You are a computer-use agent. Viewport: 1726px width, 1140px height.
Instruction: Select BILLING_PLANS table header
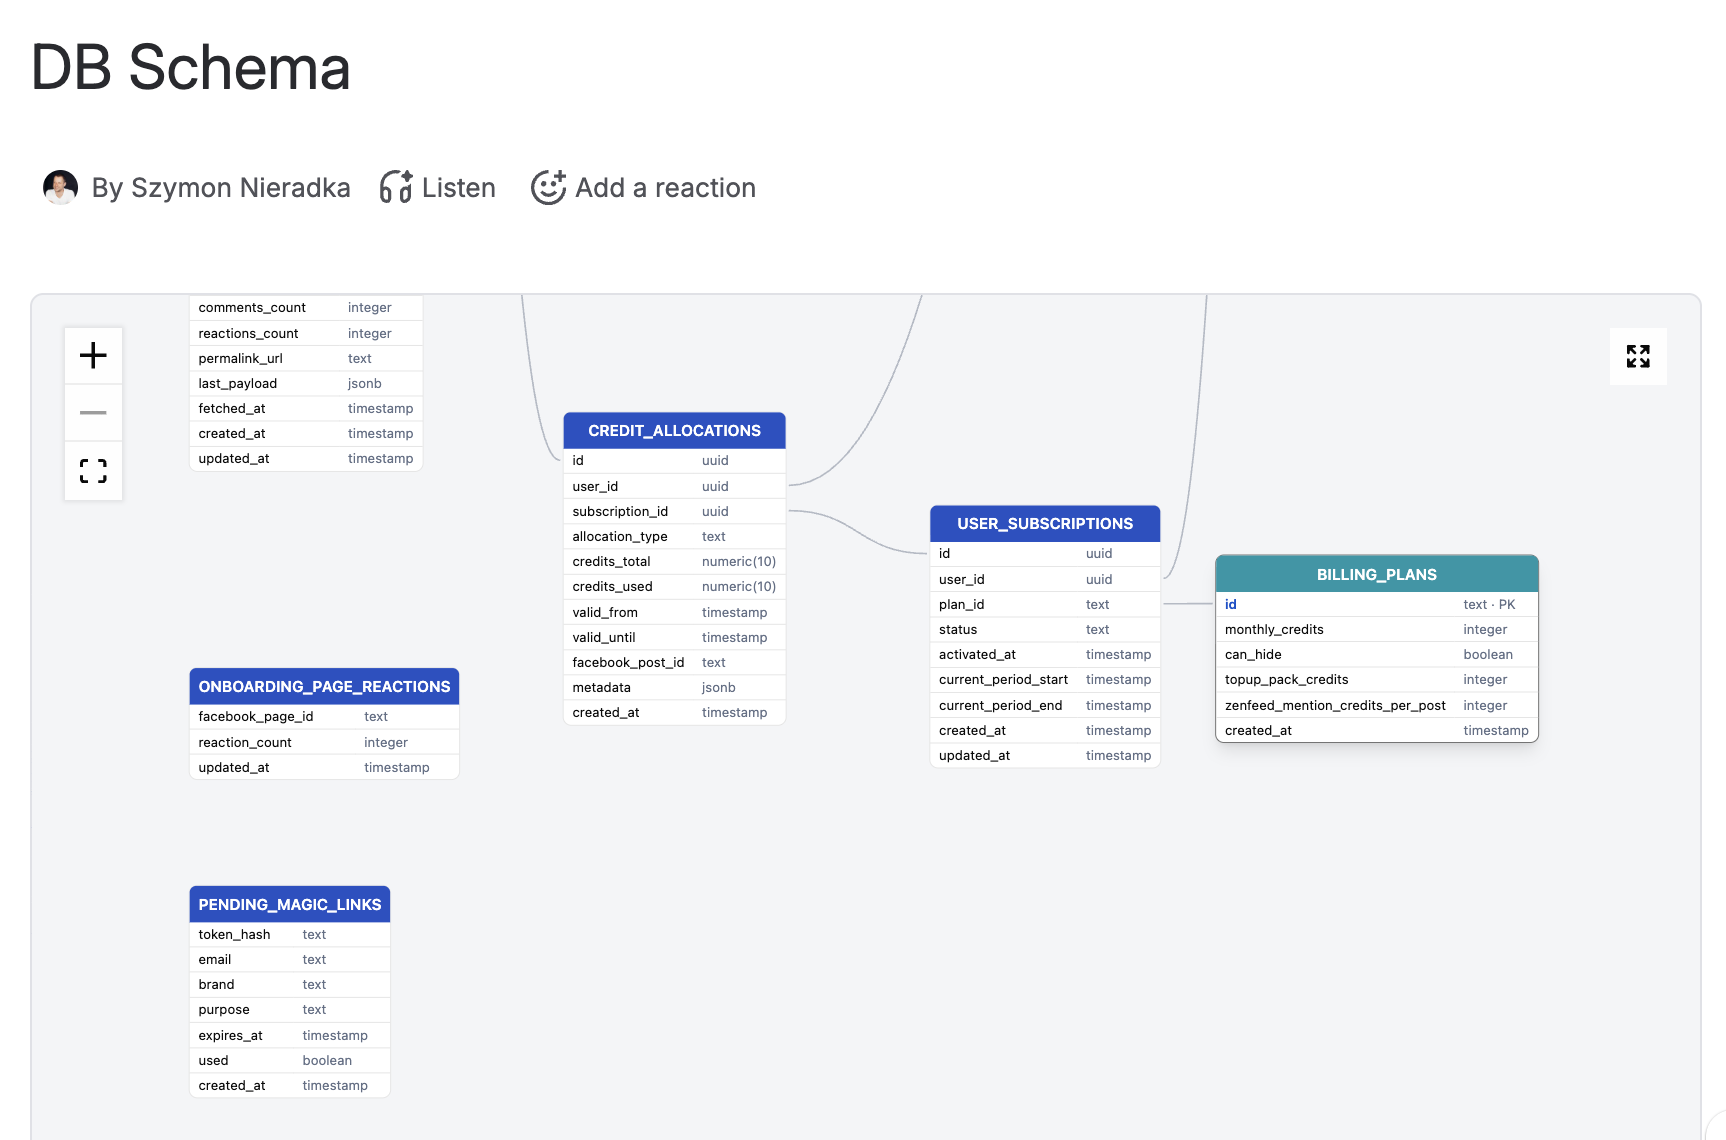tap(1377, 575)
